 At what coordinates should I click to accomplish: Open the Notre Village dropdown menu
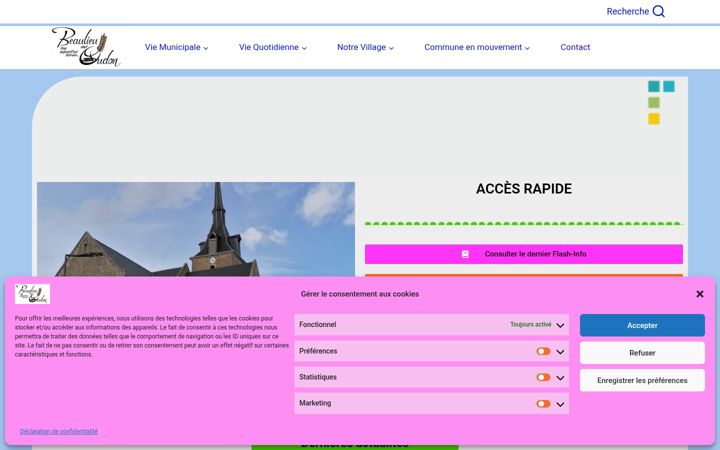pyautogui.click(x=366, y=47)
